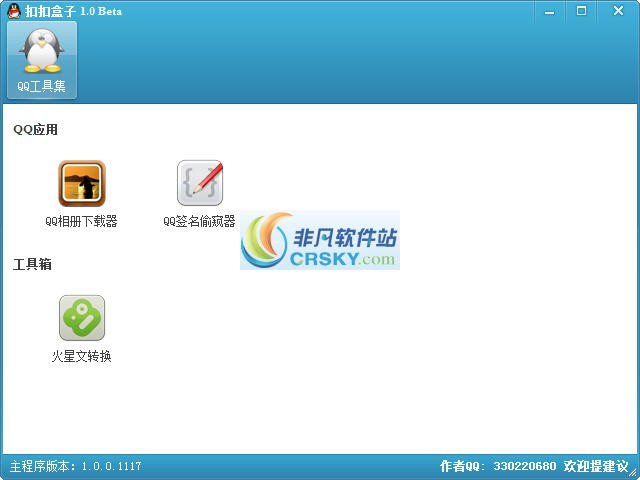Viewport: 640px width, 480px height.
Task: Click the QQ应用 section heading
Action: [x=36, y=130]
